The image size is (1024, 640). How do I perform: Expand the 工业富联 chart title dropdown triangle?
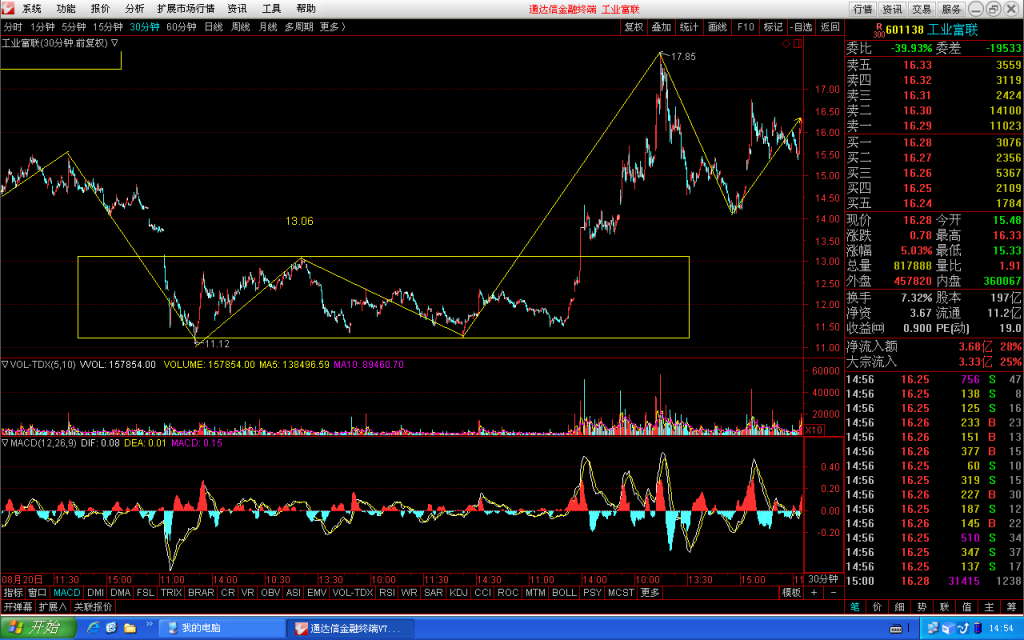pyautogui.click(x=114, y=43)
